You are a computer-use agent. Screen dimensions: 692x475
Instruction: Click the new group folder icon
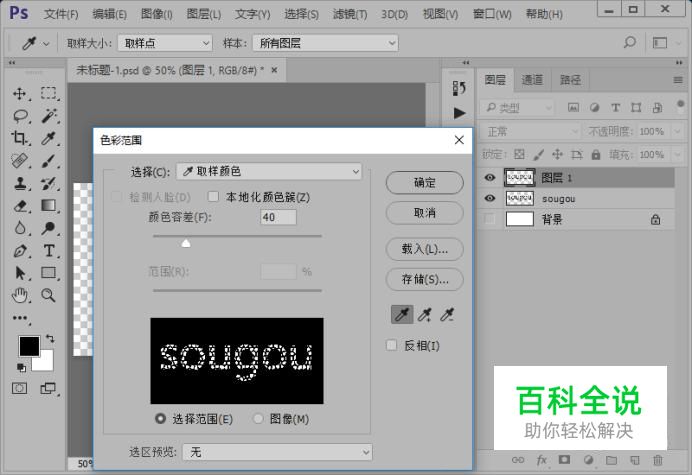(611, 460)
